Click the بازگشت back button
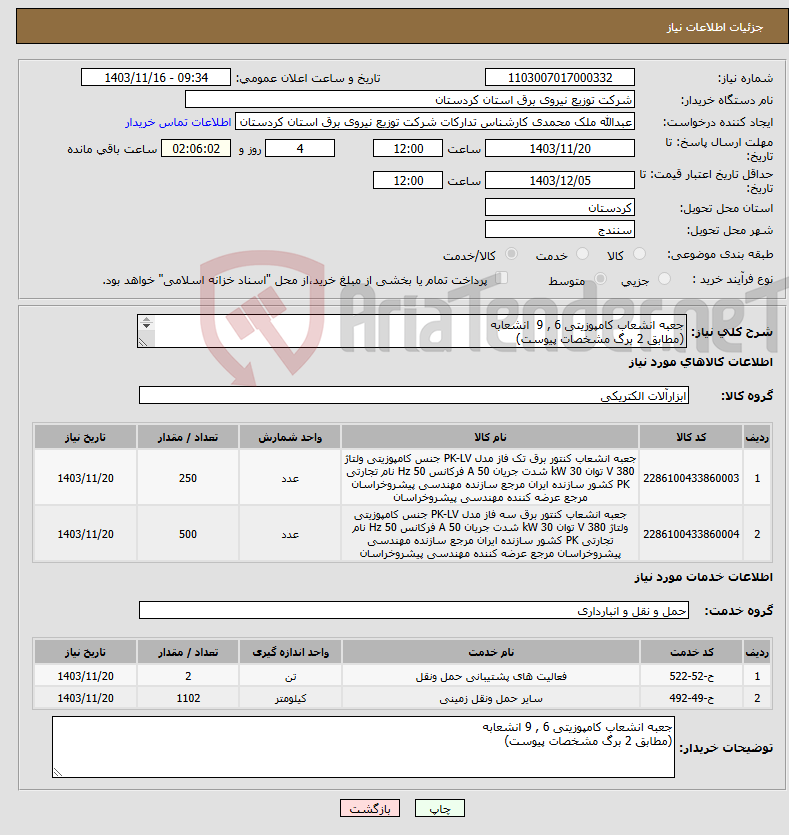 click(370, 808)
